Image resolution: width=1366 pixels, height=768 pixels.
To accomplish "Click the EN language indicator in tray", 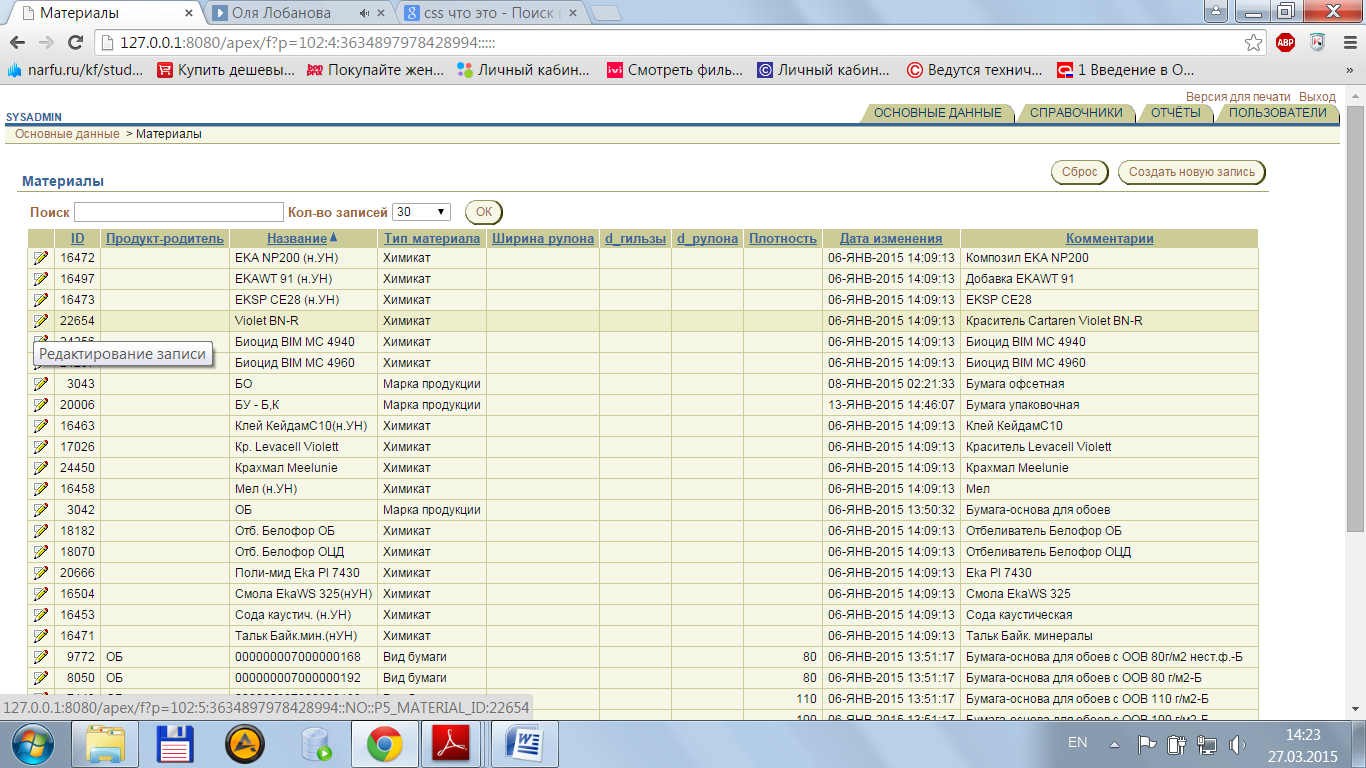I will tap(1078, 743).
